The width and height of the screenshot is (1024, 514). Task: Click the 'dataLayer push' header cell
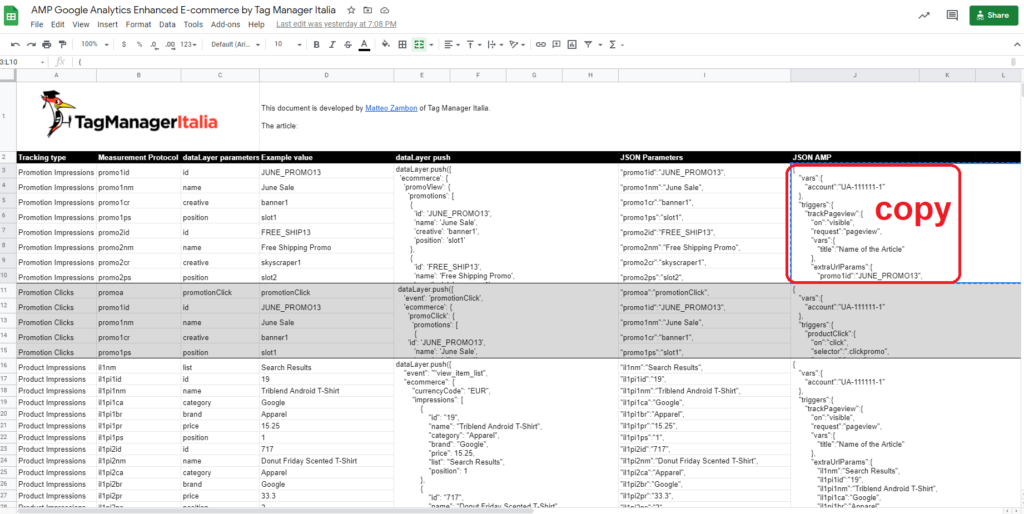click(x=506, y=157)
